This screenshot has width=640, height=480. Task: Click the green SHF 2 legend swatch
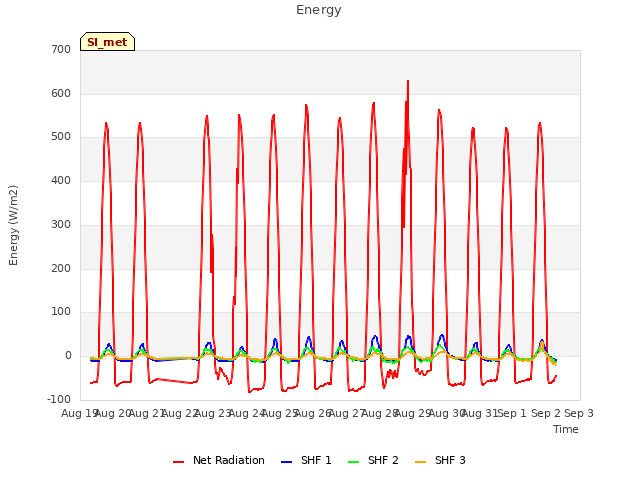point(353,462)
